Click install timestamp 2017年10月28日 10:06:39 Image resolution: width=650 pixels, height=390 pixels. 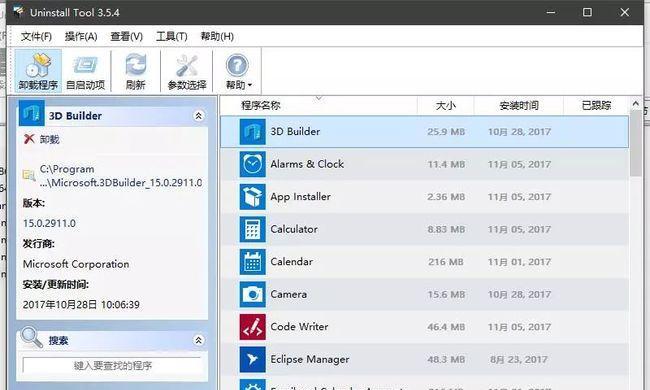pos(81,305)
